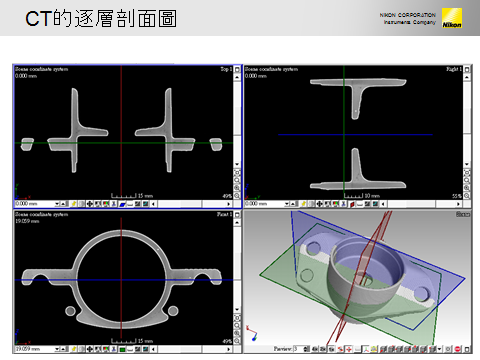The width and height of the screenshot is (480, 360).
Task: Click right arrow of Right view horizontal scrollbar
Action: (459, 204)
